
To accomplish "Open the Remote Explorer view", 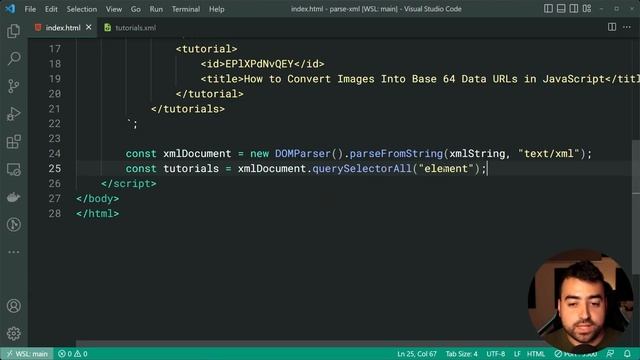I will coord(13,169).
